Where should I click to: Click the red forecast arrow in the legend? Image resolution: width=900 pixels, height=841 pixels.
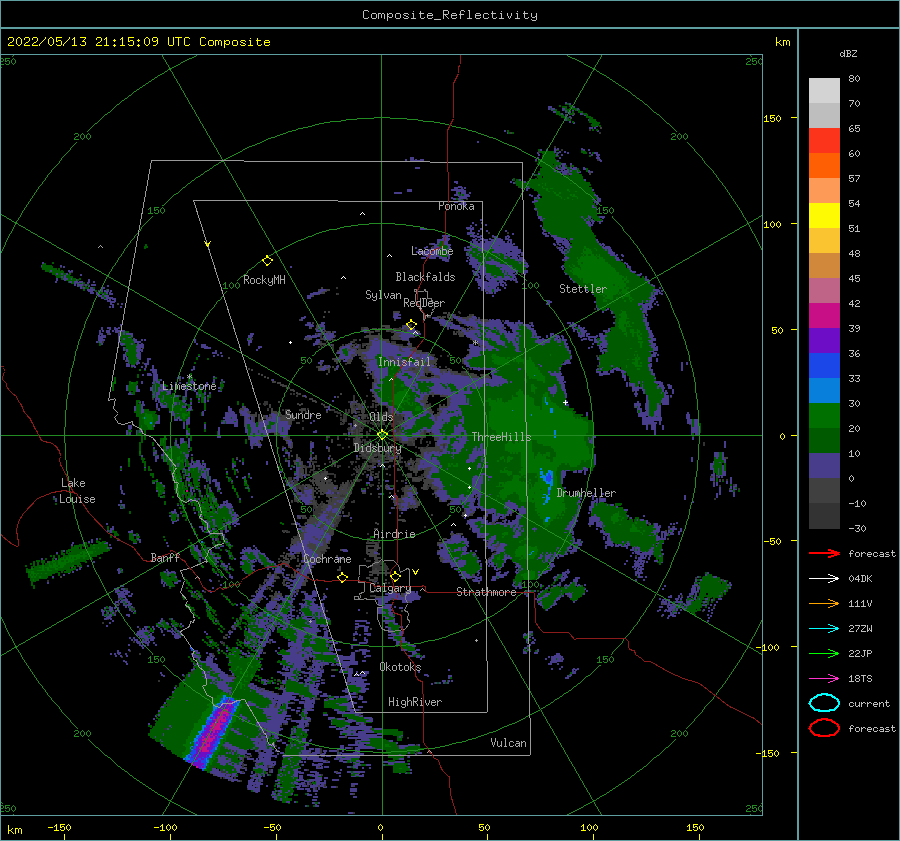click(824, 553)
